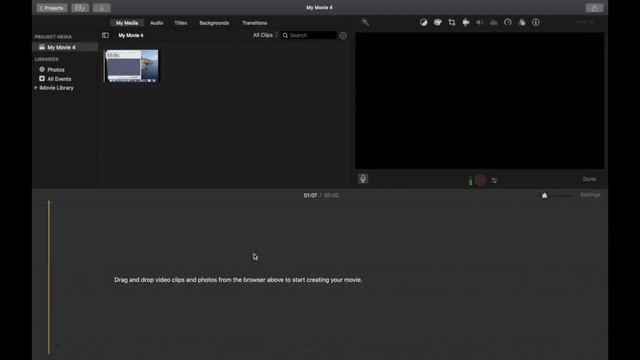Open Color Correction palette tool

tap(438, 22)
